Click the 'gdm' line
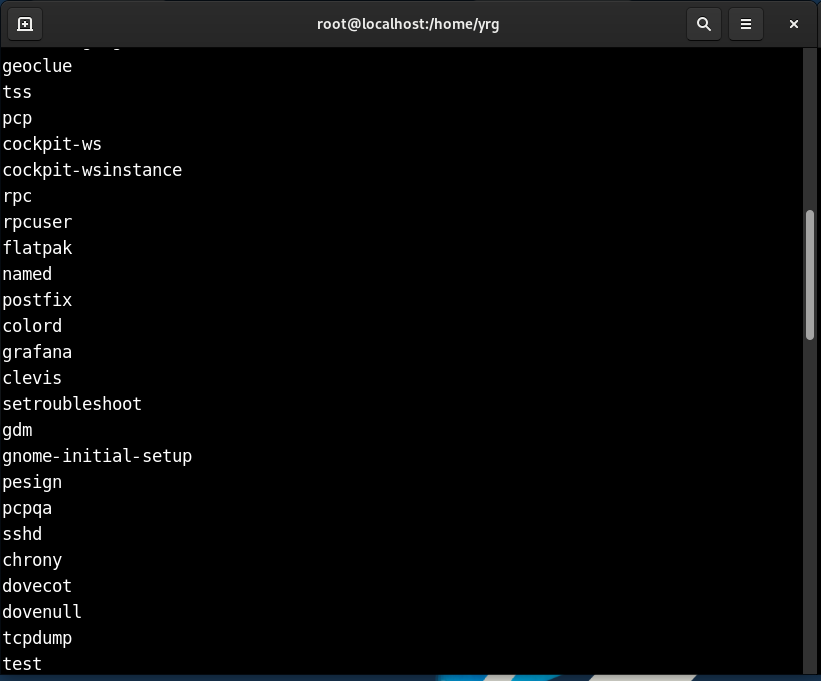Screen dimensions: 821x681 [x=17, y=430]
